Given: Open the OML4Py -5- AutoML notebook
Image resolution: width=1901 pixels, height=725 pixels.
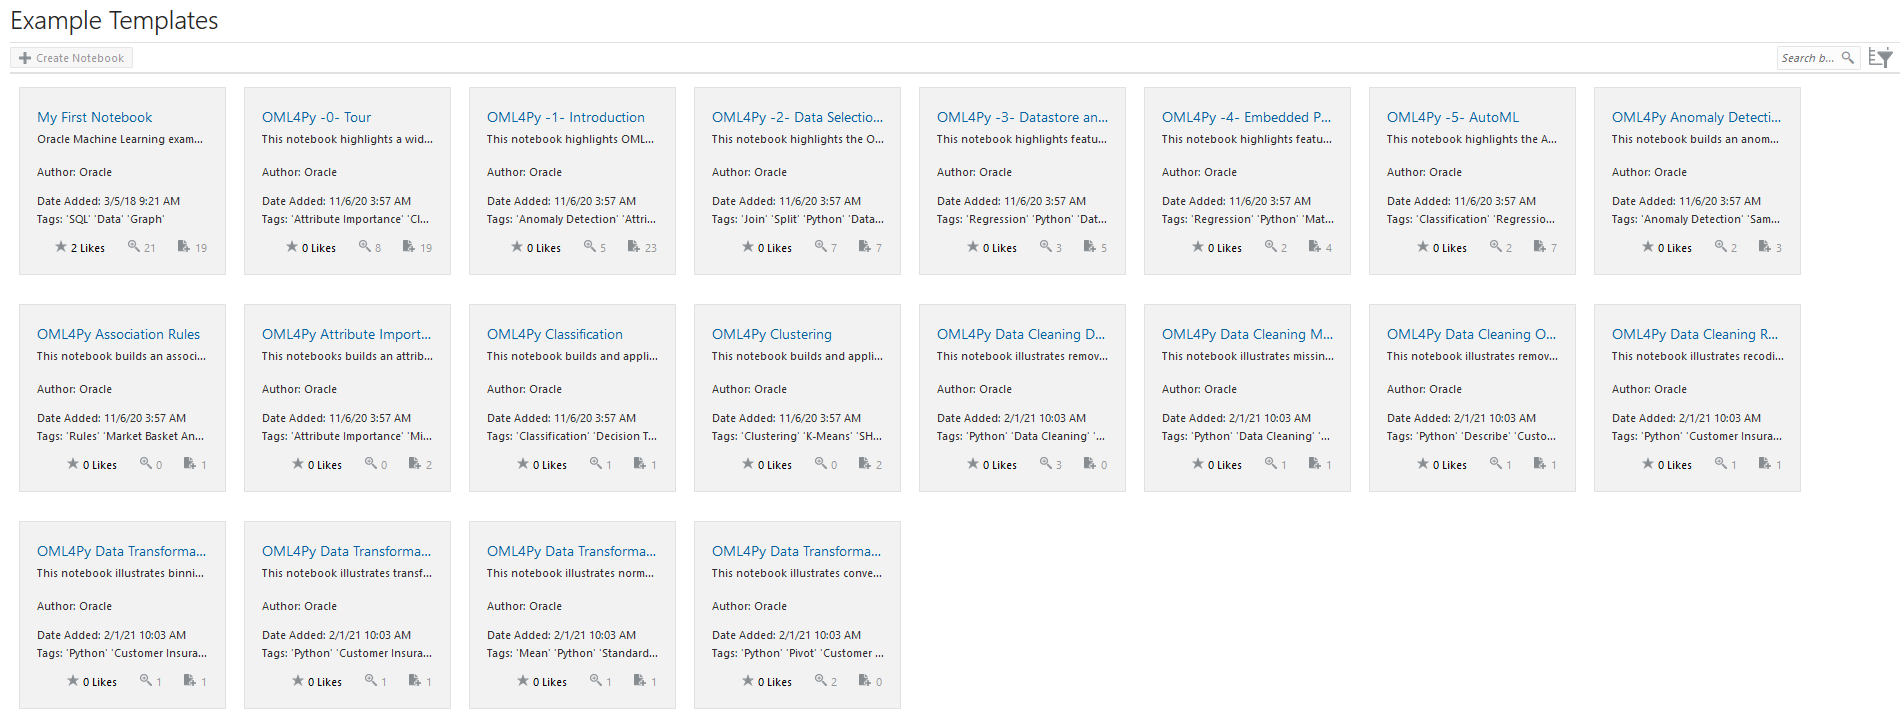Looking at the screenshot, I should (1453, 117).
